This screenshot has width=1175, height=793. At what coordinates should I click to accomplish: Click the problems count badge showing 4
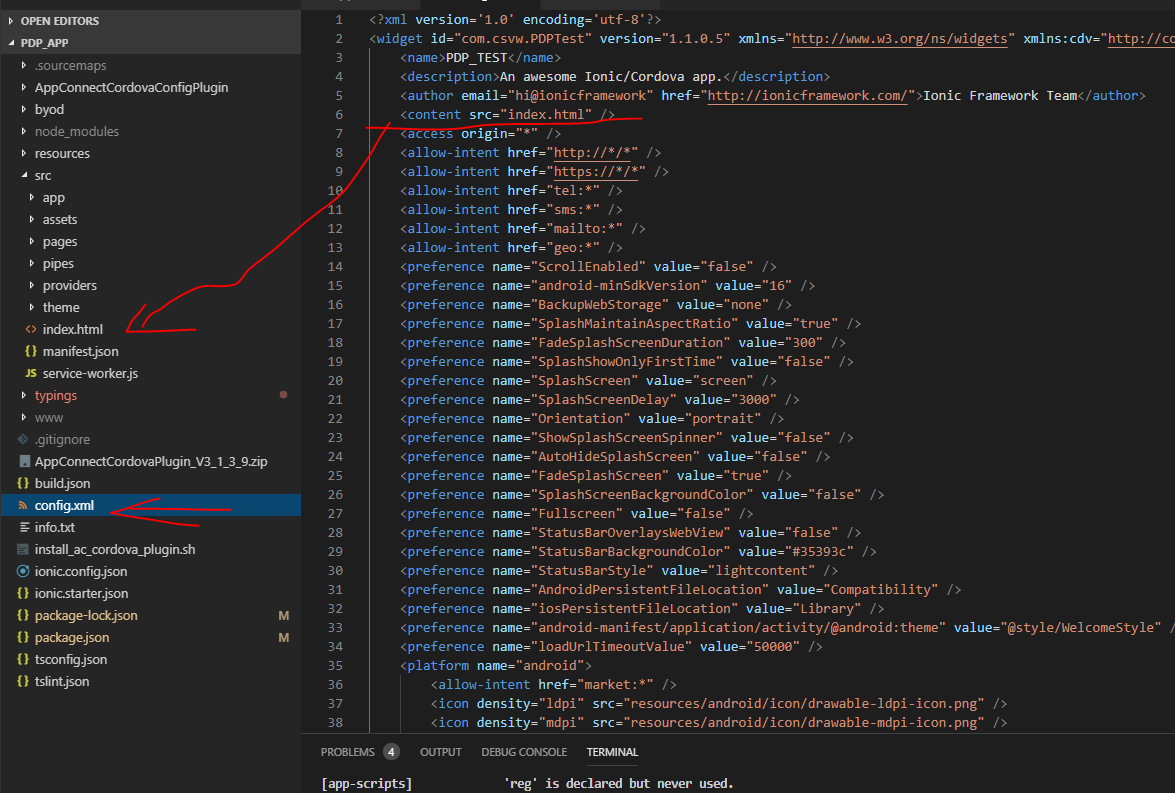391,752
